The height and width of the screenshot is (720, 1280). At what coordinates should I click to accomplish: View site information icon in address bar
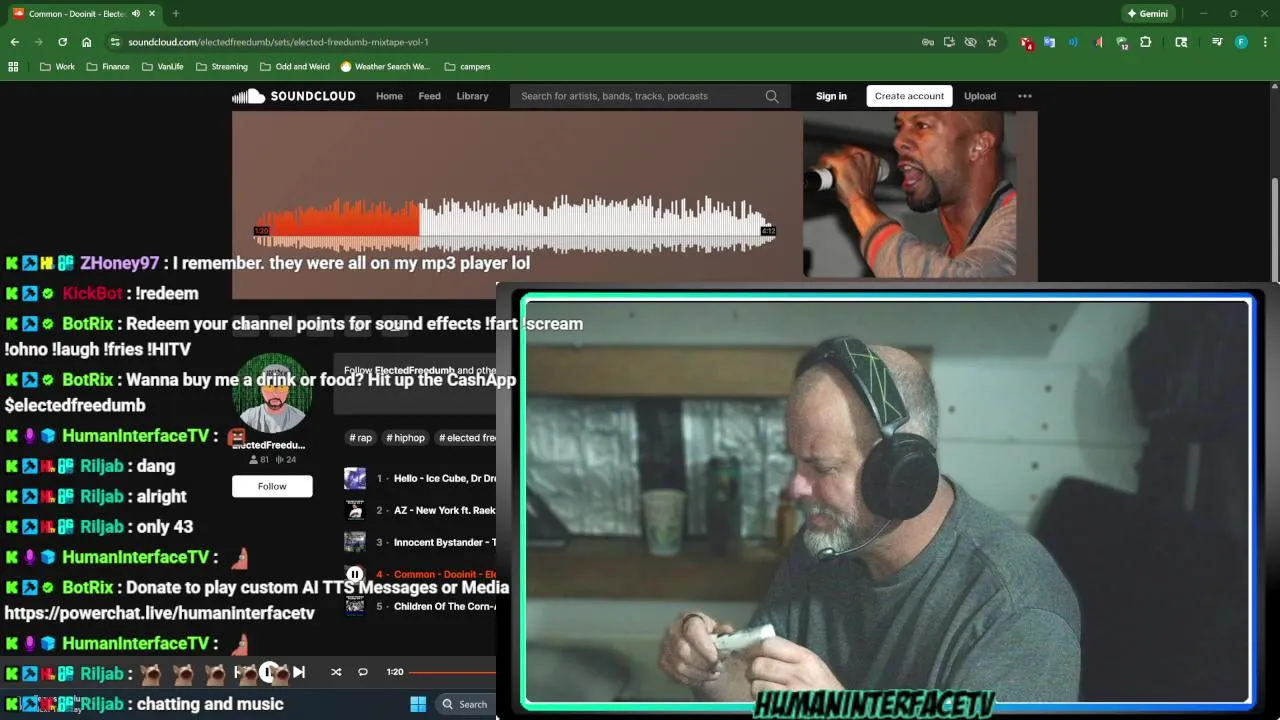(115, 42)
